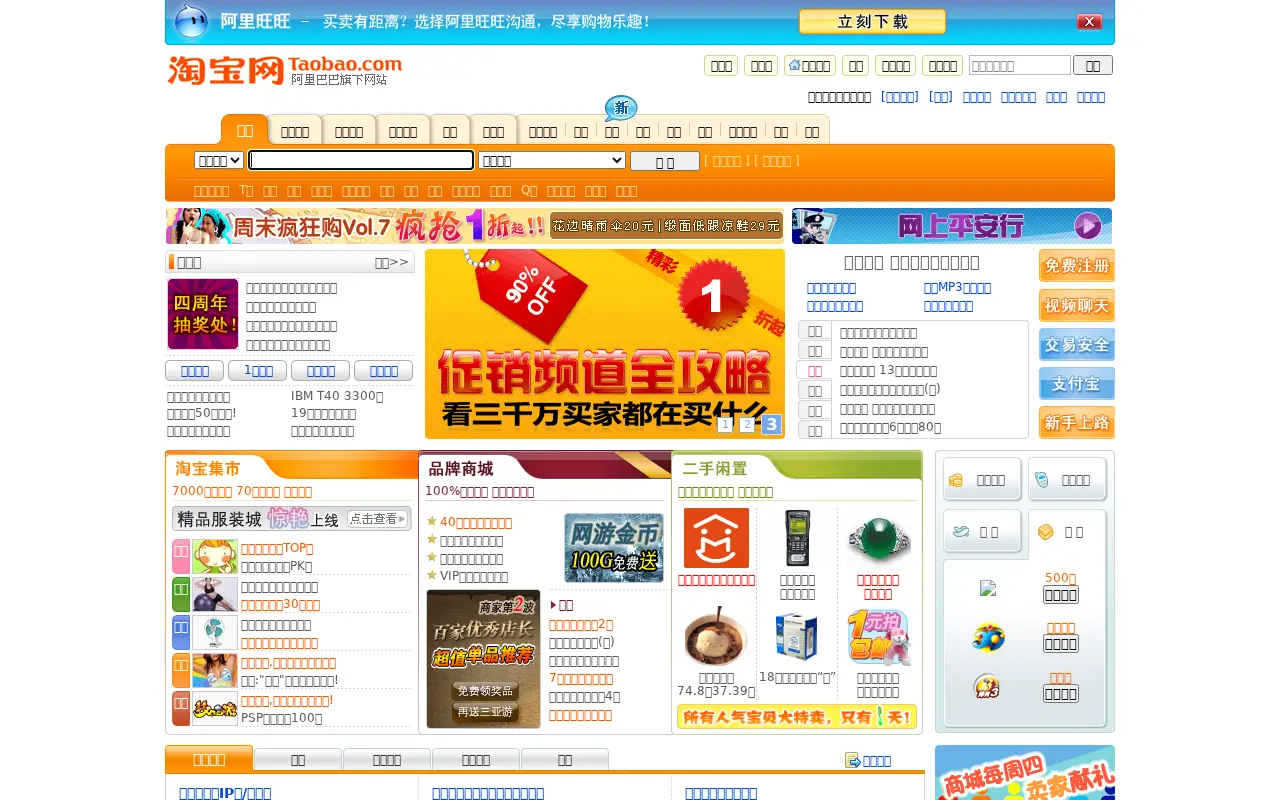Image resolution: width=1280 pixels, height=800 pixels.
Task: Click the blue AliWangWang mascot icon
Action: (191, 21)
